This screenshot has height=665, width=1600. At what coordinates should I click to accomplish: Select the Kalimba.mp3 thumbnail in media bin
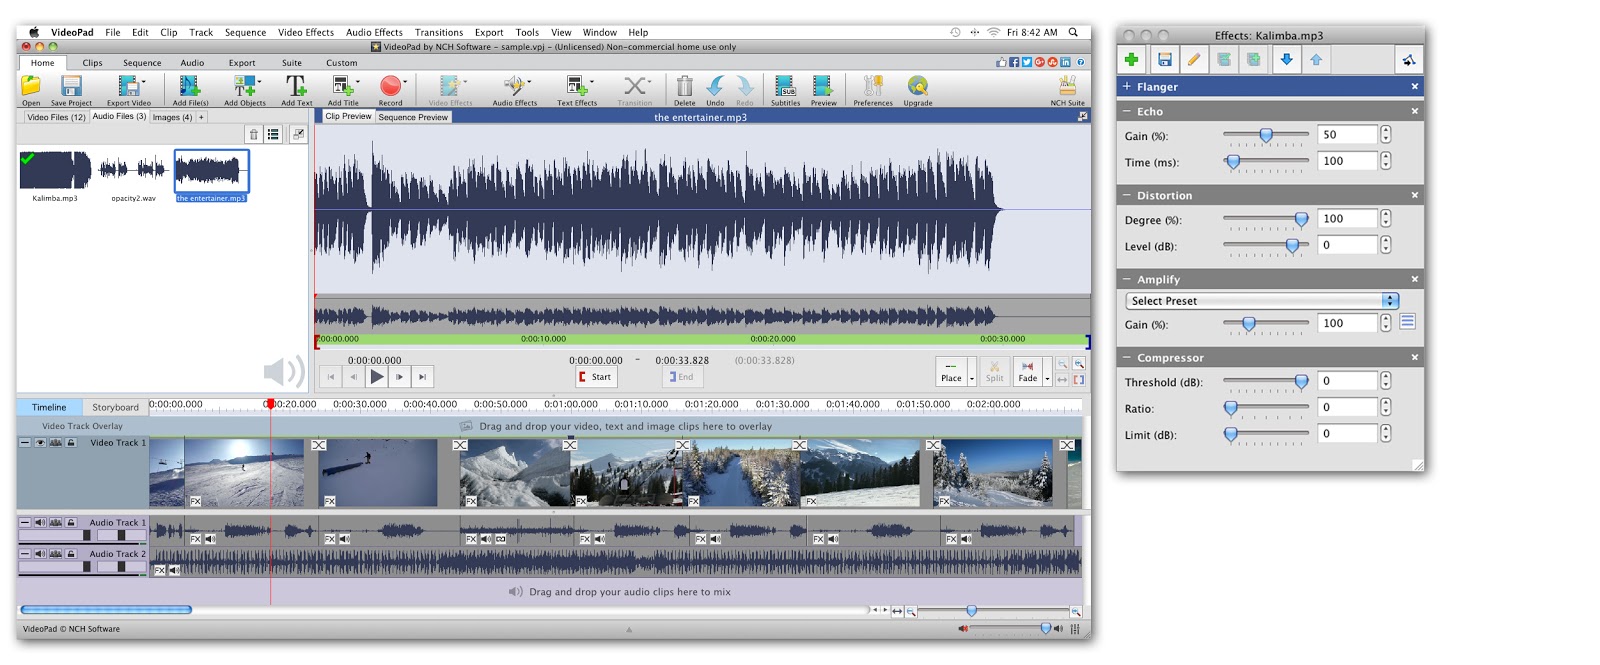(x=55, y=170)
